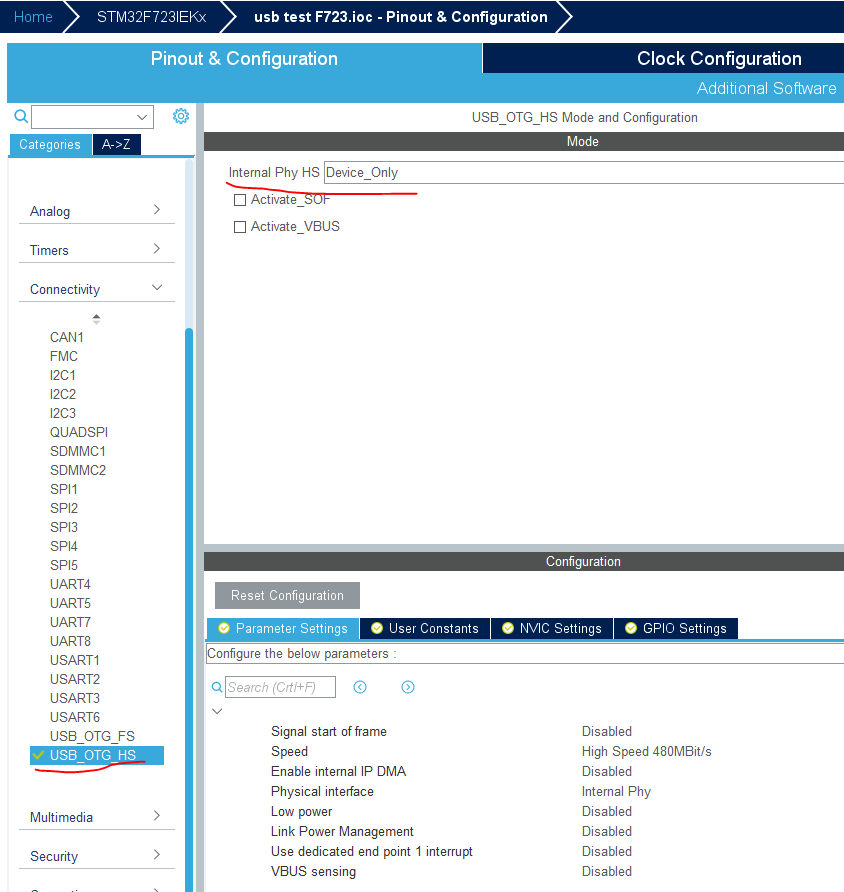Click Disabled value for VBUS sensing
Screen dimensions: 844x892
[x=606, y=872]
